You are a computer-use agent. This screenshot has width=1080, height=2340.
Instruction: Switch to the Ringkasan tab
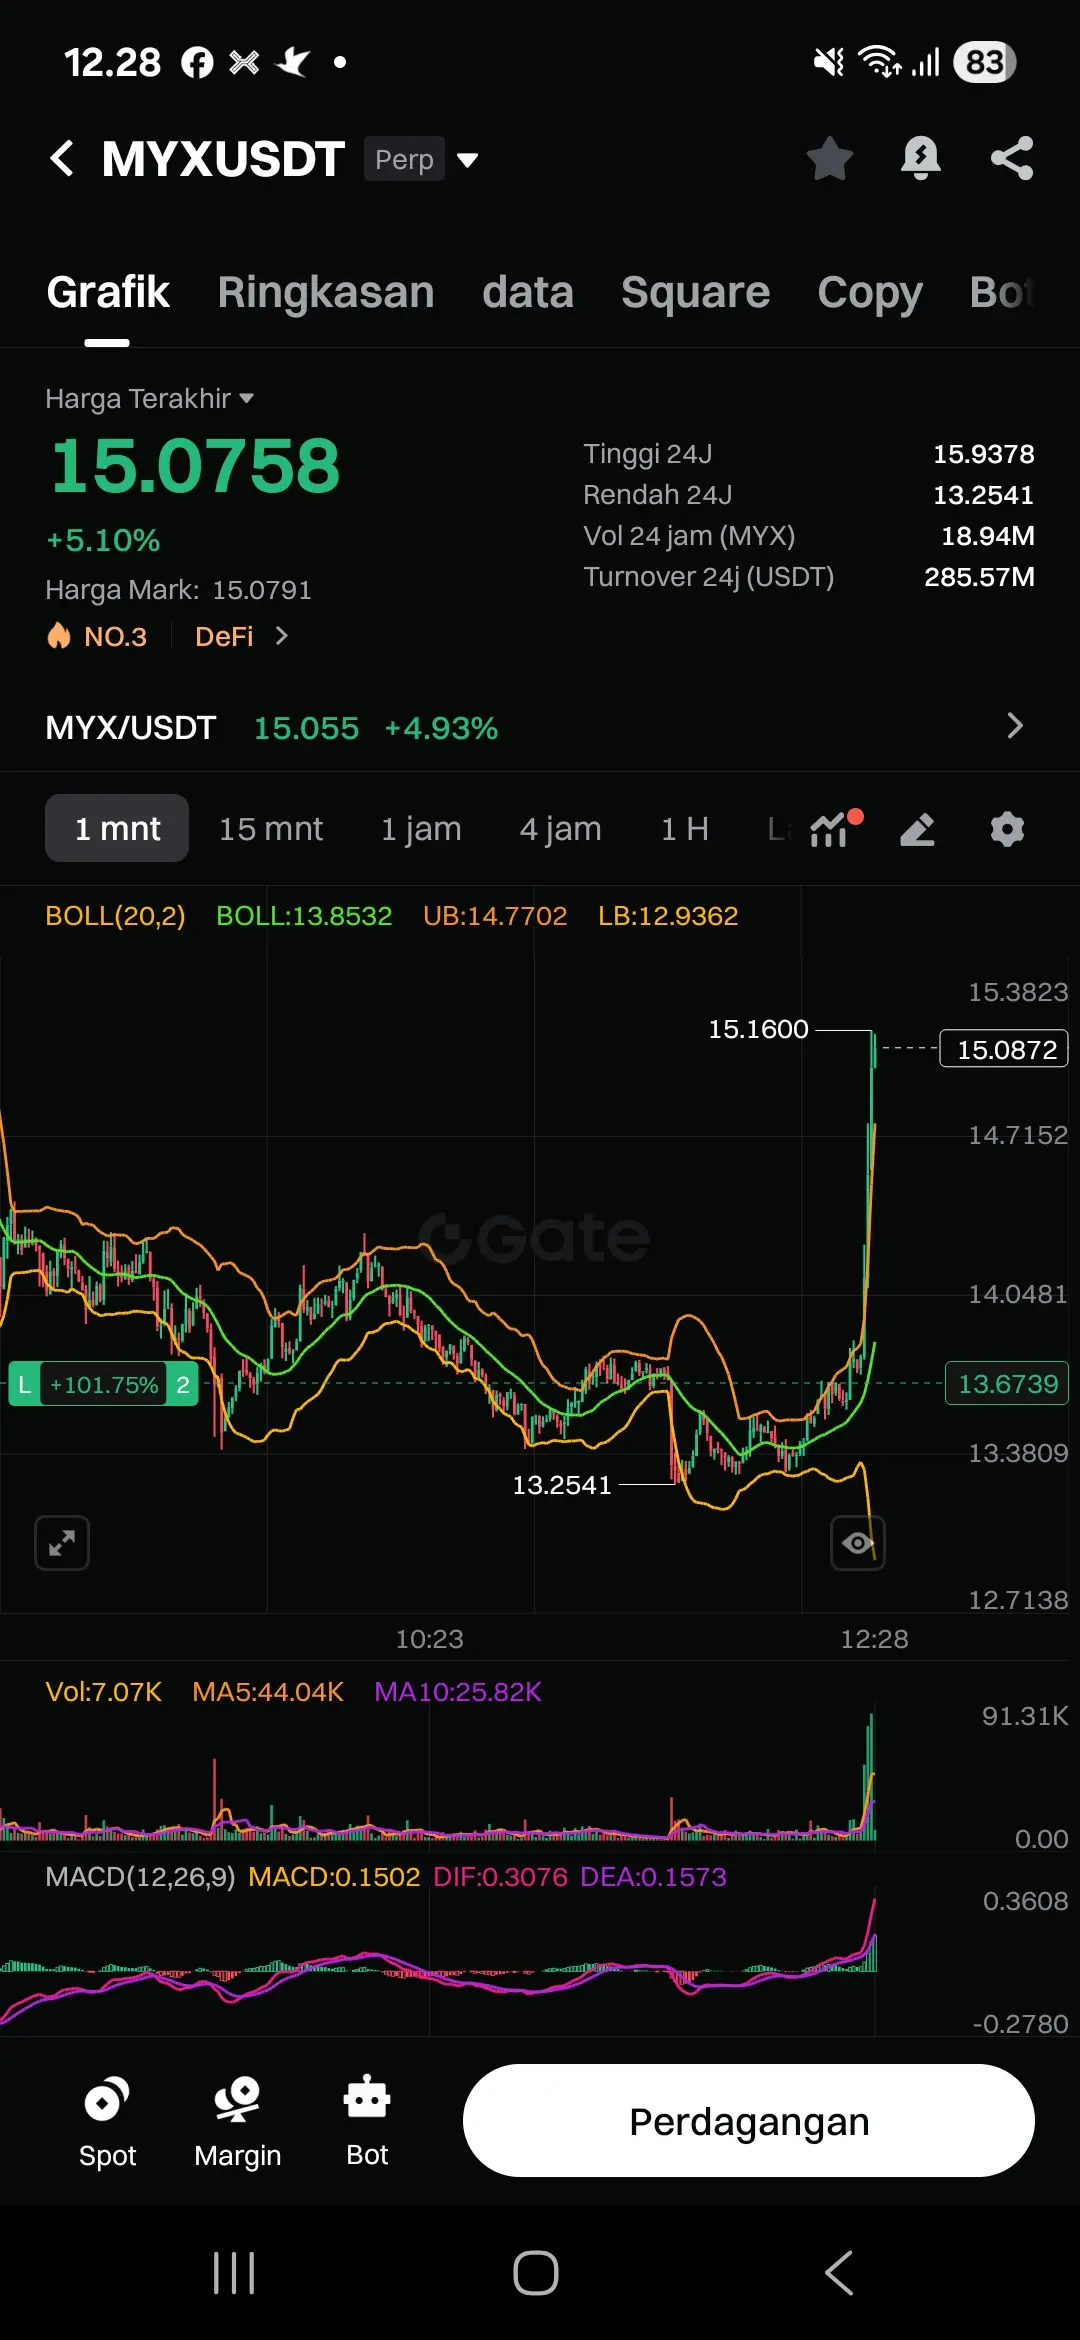click(326, 292)
